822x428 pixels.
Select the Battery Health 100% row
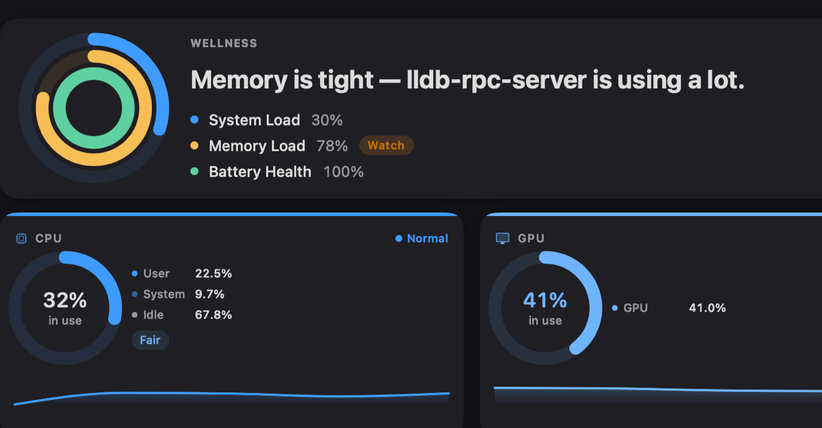[277, 172]
